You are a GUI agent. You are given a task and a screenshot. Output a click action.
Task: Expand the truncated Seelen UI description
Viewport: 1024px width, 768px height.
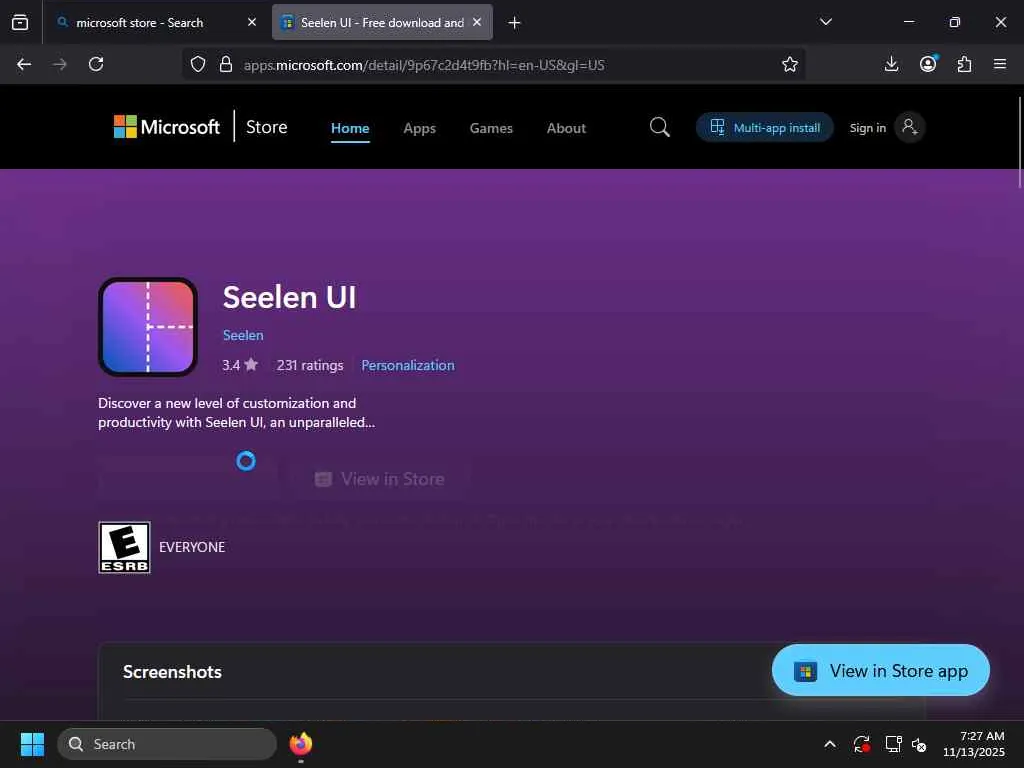[236, 413]
